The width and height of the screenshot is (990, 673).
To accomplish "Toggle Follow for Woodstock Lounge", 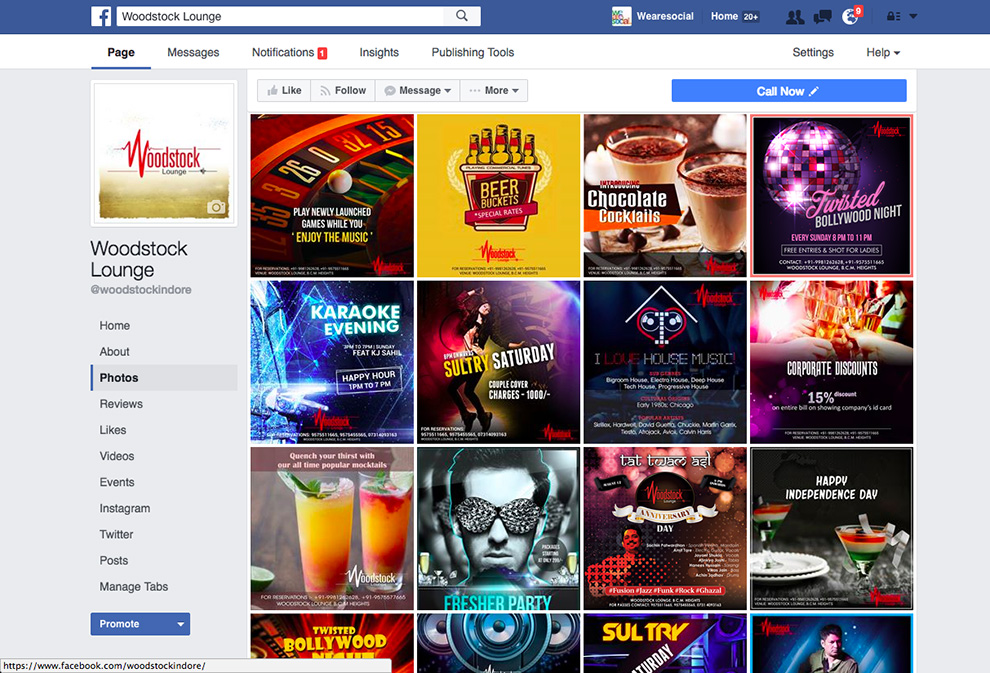I will pyautogui.click(x=342, y=91).
